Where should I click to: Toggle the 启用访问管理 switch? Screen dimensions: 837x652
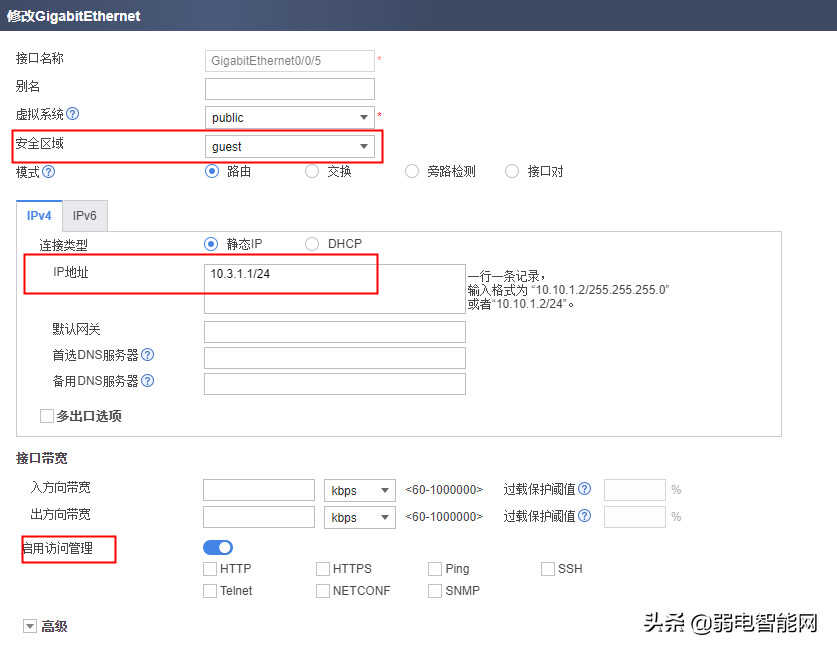[218, 547]
